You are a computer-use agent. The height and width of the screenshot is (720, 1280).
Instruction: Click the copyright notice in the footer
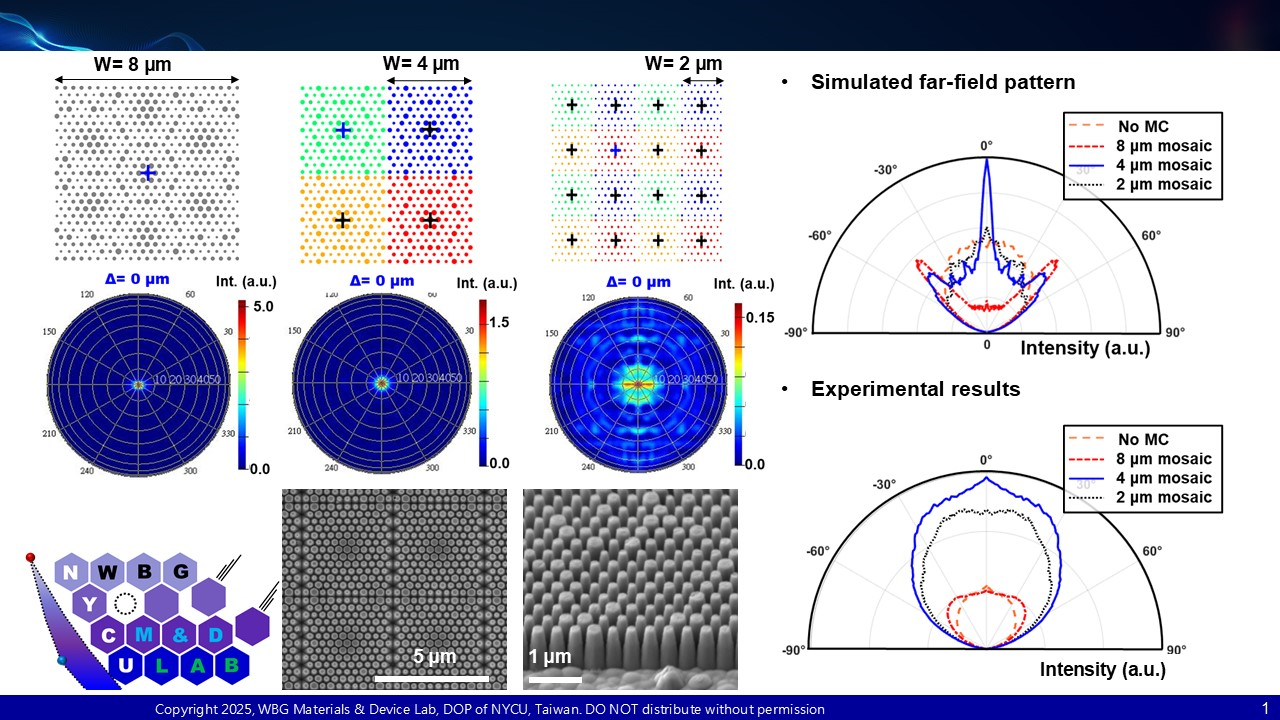tap(490, 709)
